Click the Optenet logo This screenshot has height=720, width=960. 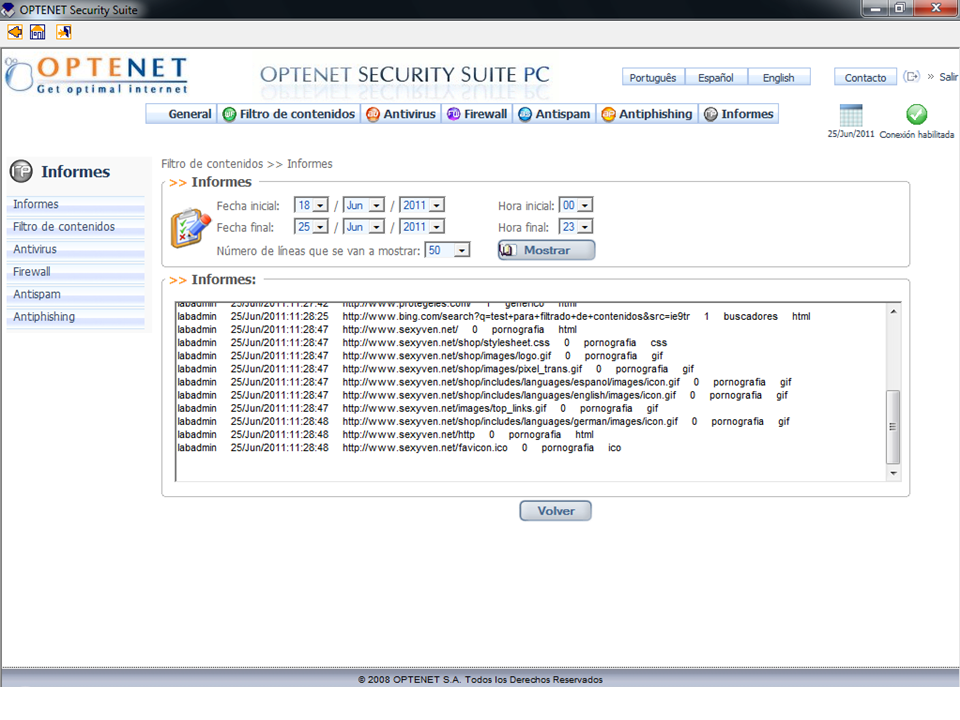97,77
